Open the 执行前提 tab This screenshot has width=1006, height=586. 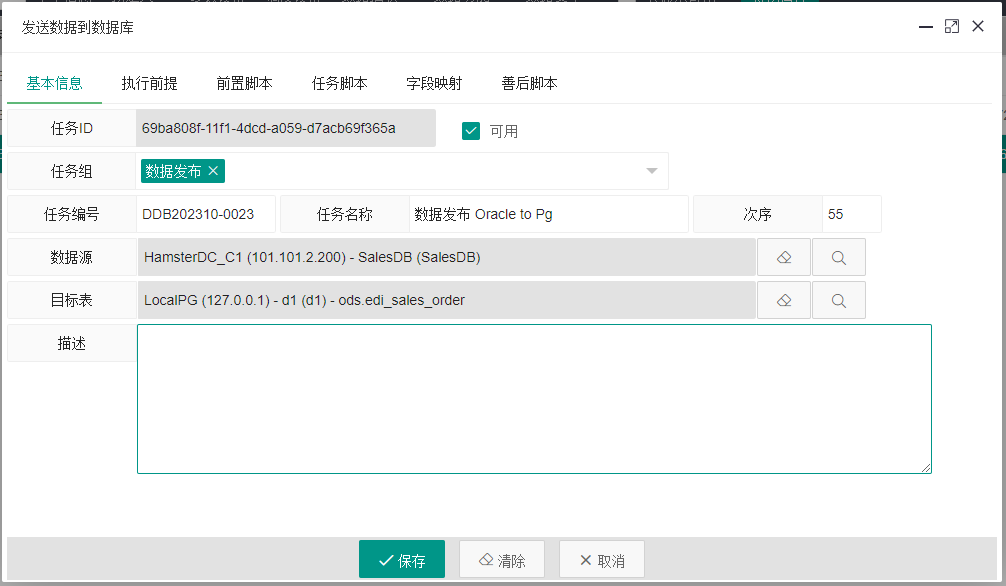pyautogui.click(x=149, y=83)
